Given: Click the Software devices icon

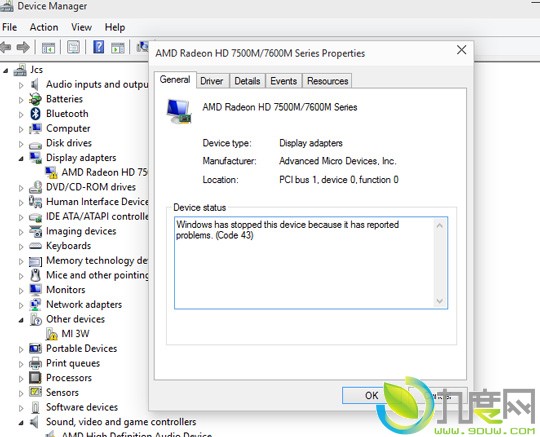Looking at the screenshot, I should click(x=35, y=407).
